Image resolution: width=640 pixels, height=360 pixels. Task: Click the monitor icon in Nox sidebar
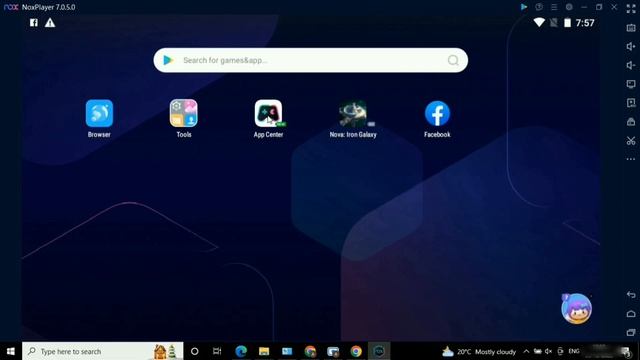pos(631,84)
